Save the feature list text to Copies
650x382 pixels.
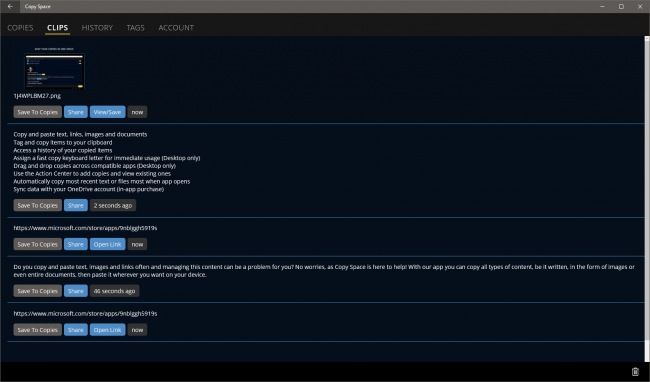37,206
